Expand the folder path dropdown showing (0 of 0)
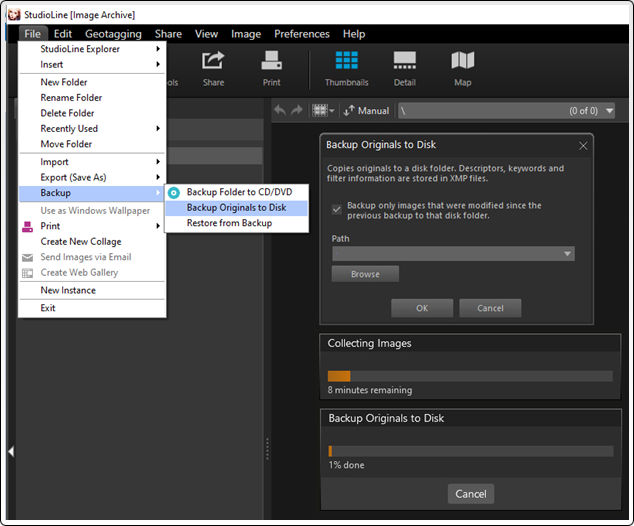 point(612,110)
